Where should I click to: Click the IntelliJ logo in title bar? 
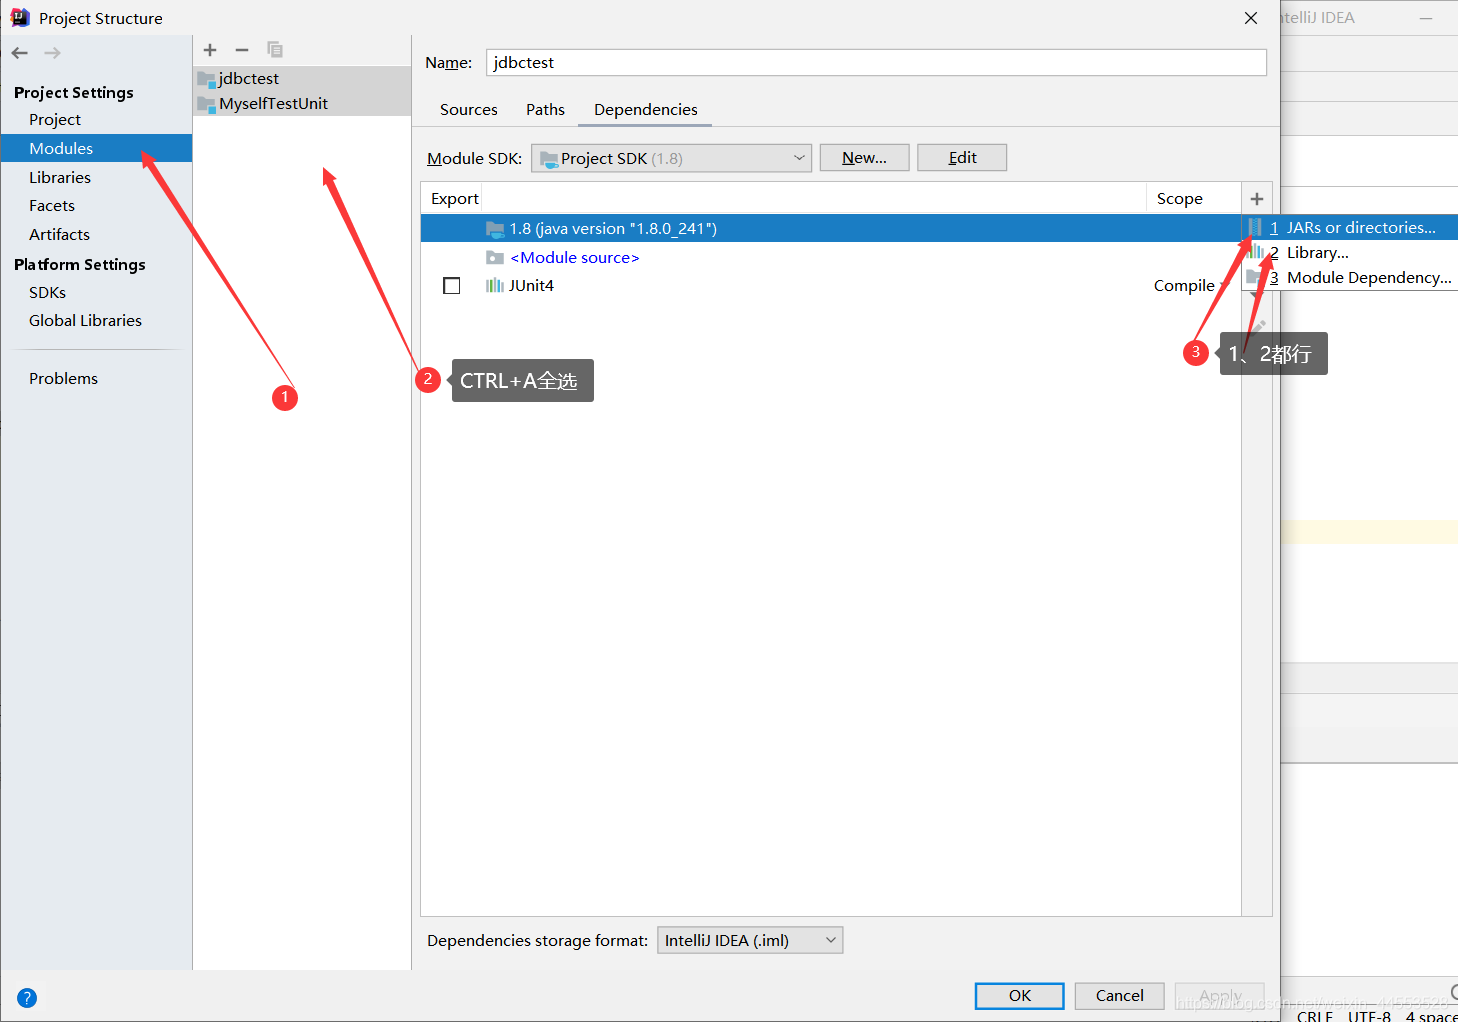coord(20,17)
